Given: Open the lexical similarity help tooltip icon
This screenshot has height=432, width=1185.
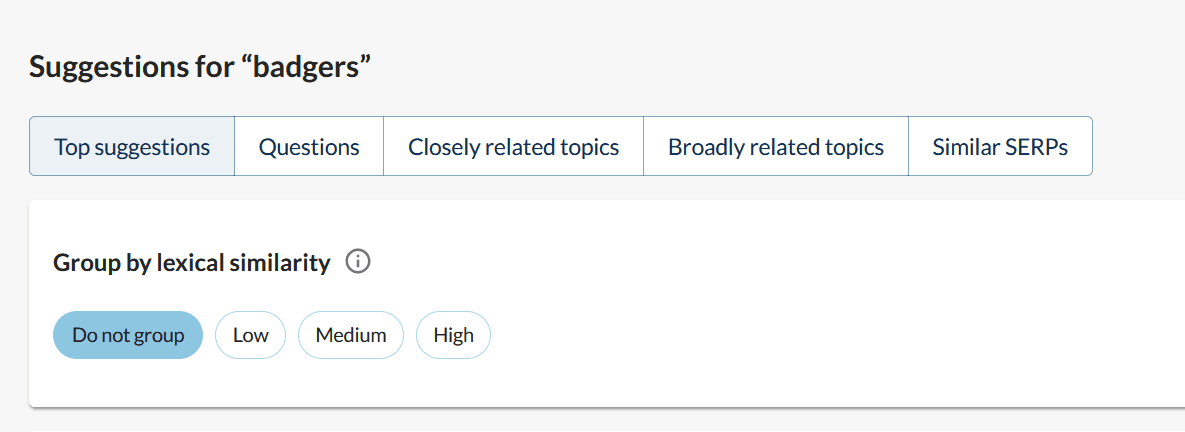Looking at the screenshot, I should (358, 262).
